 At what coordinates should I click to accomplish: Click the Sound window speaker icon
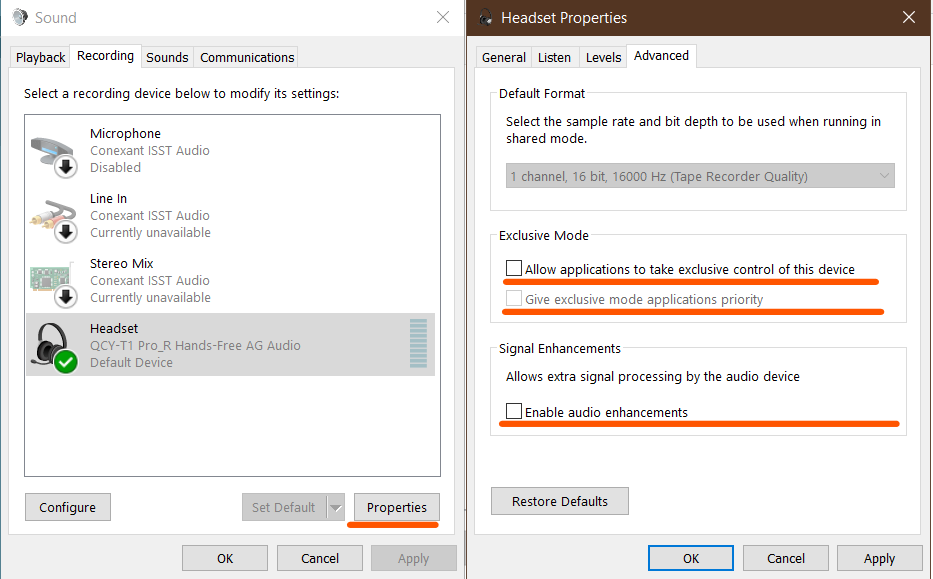click(19, 18)
